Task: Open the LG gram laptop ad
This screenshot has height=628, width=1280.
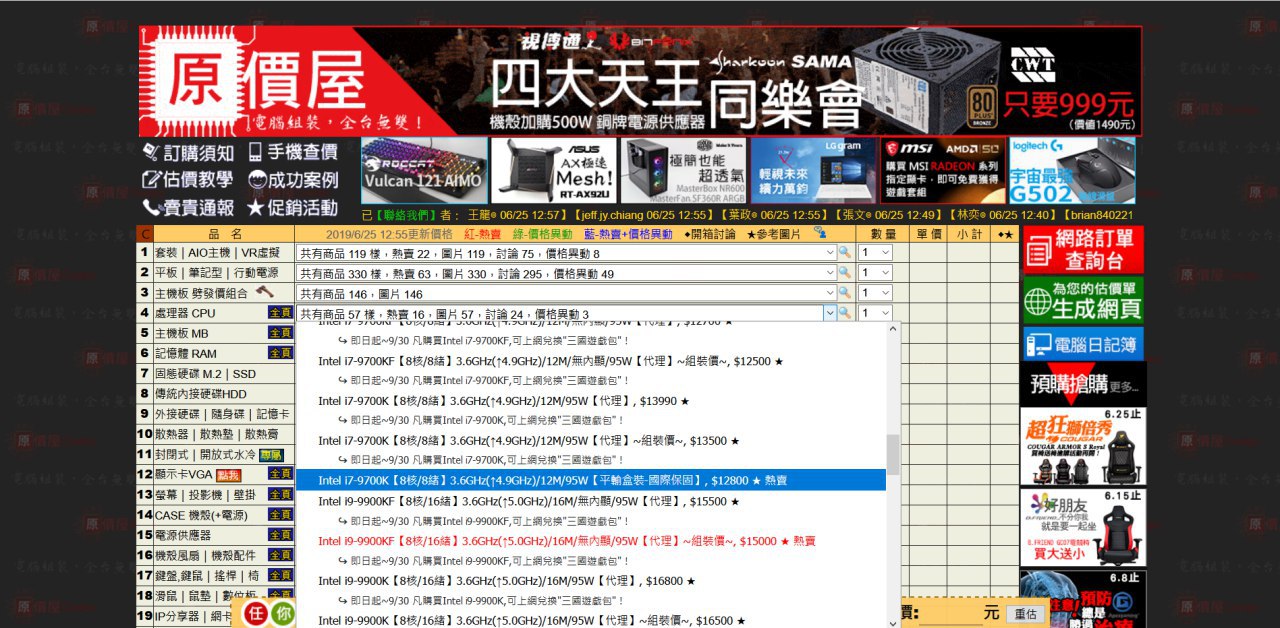Action: [813, 170]
